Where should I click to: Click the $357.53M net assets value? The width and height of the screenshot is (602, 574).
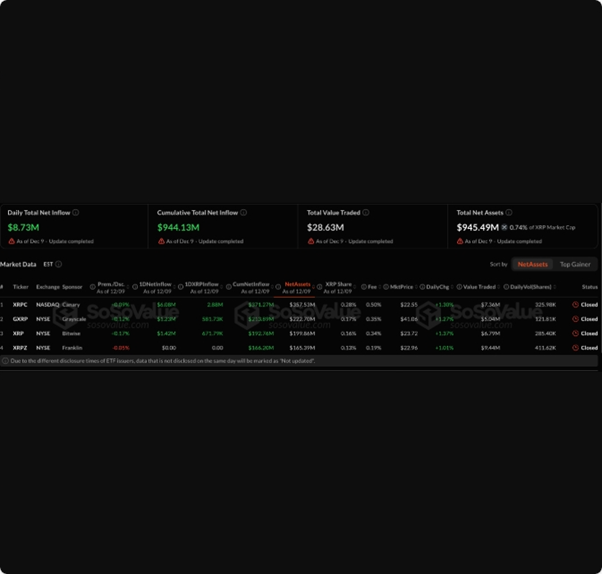click(x=302, y=304)
